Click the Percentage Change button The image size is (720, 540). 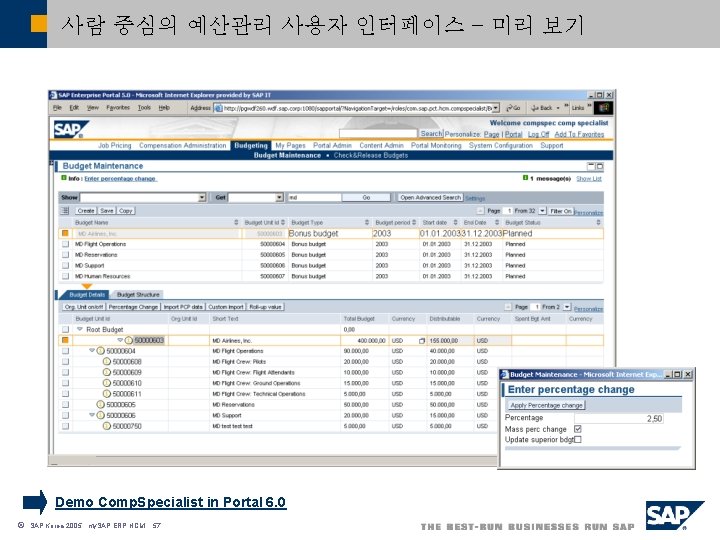(133, 307)
